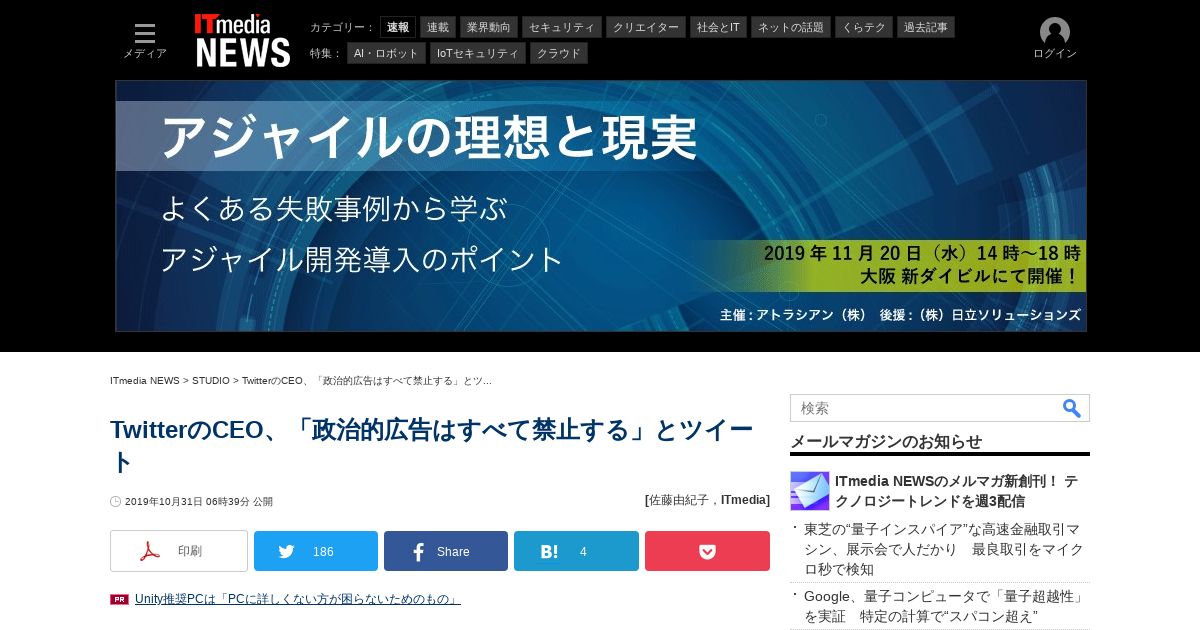Select the 連載 category tab

click(x=438, y=27)
